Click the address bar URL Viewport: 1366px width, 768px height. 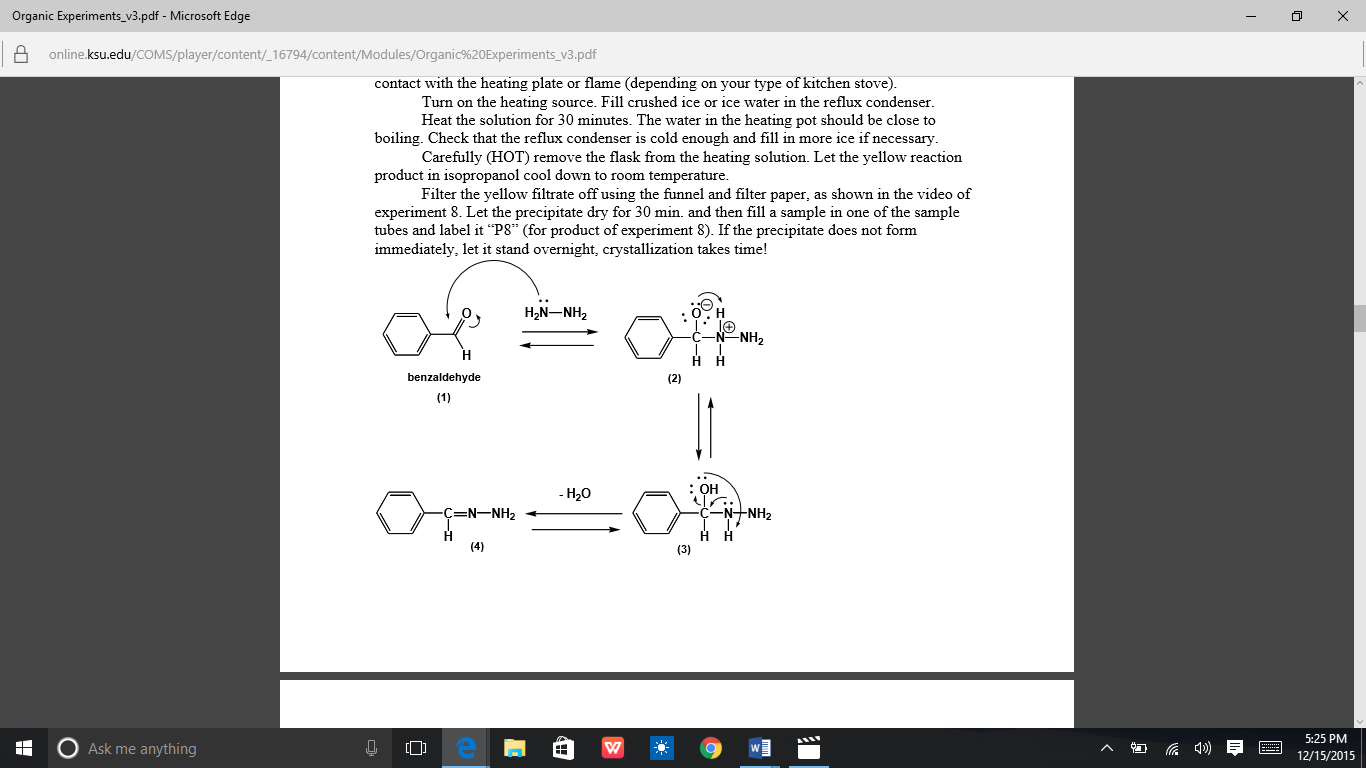click(x=323, y=55)
